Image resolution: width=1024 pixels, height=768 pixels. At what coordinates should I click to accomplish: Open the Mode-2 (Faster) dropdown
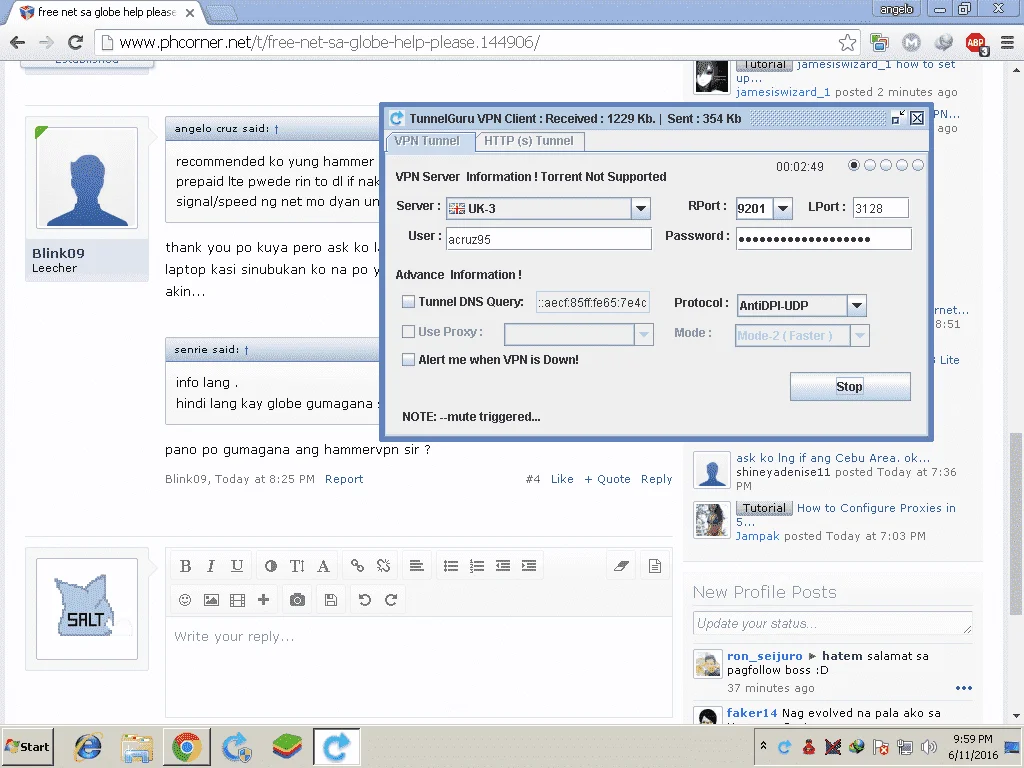coord(859,336)
